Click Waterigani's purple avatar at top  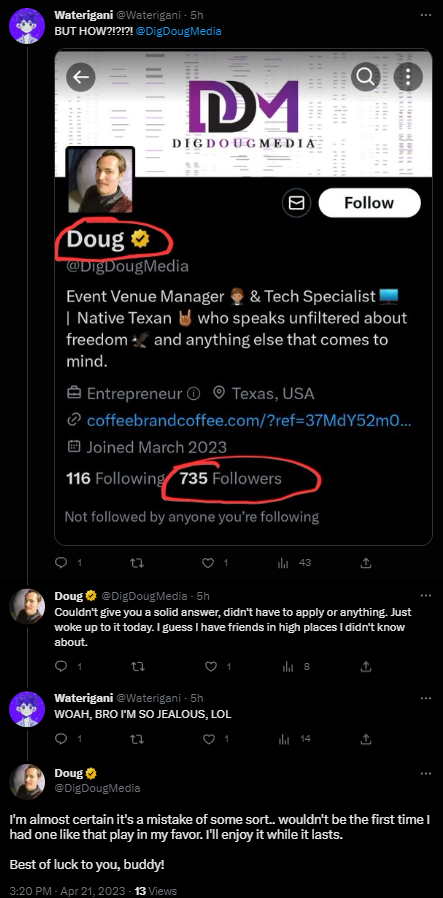(x=27, y=27)
